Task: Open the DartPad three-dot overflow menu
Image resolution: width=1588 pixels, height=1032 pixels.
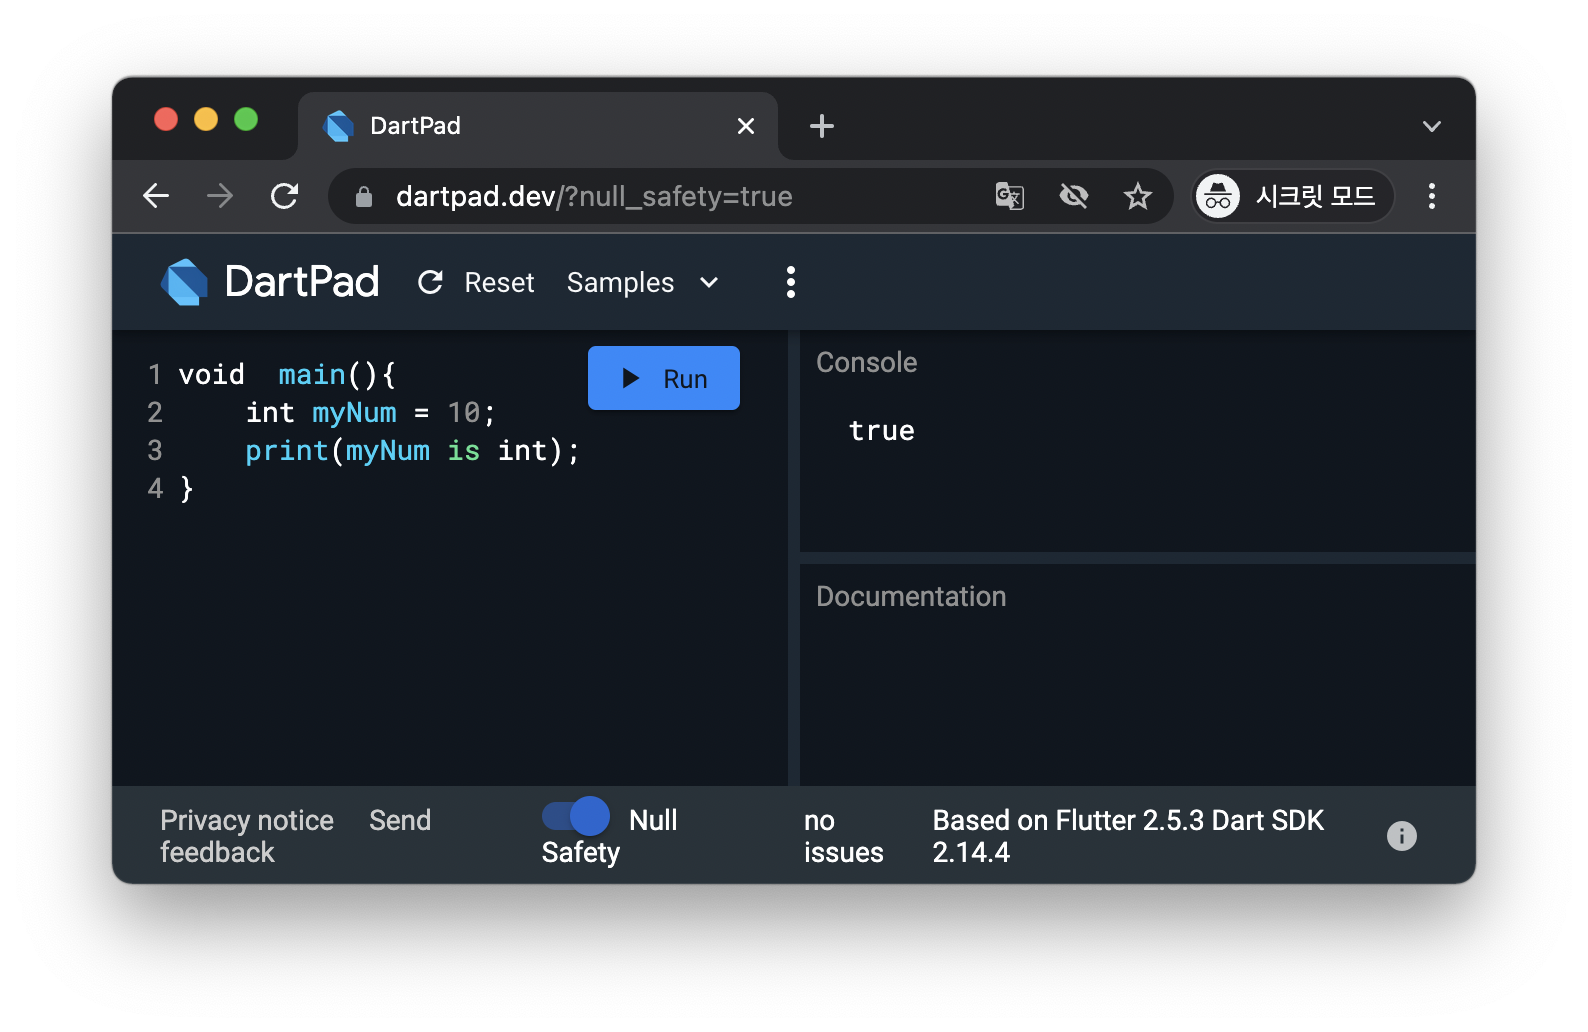Action: click(x=791, y=282)
